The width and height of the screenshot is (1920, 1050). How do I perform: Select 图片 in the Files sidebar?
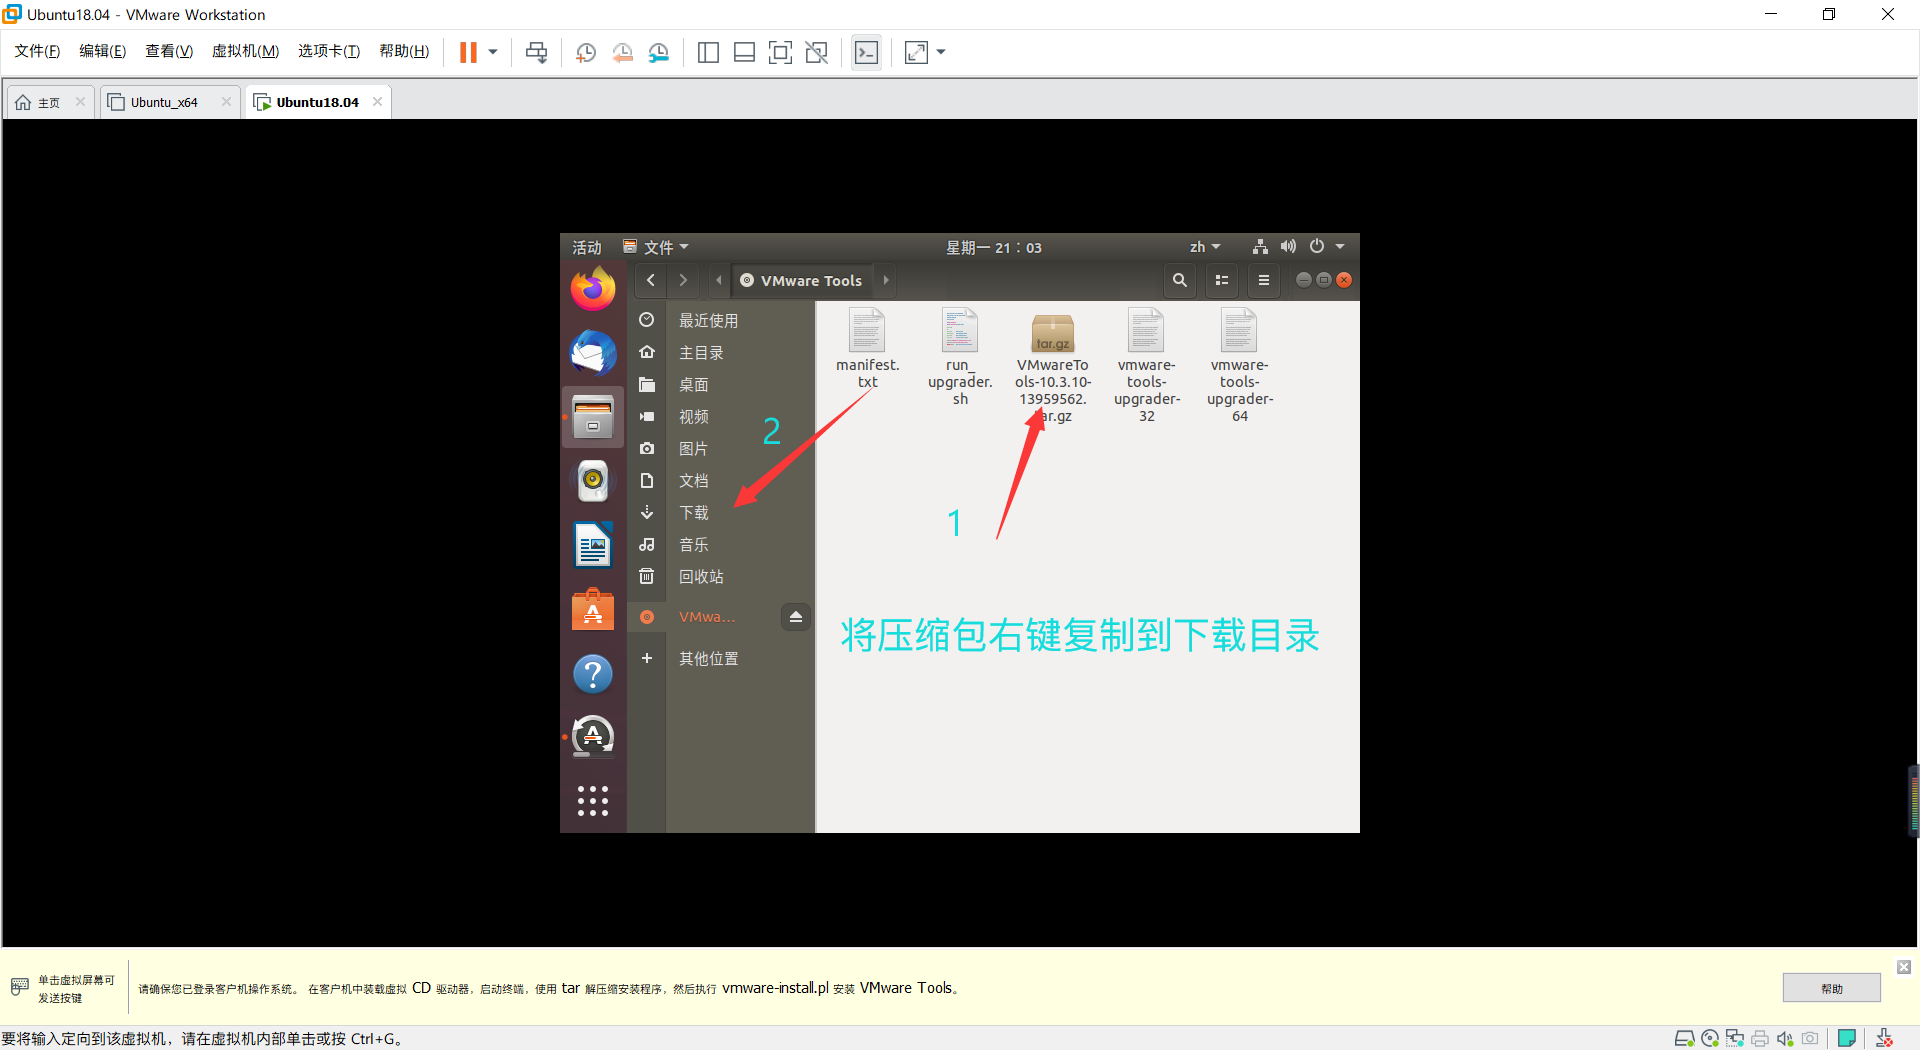click(721, 448)
